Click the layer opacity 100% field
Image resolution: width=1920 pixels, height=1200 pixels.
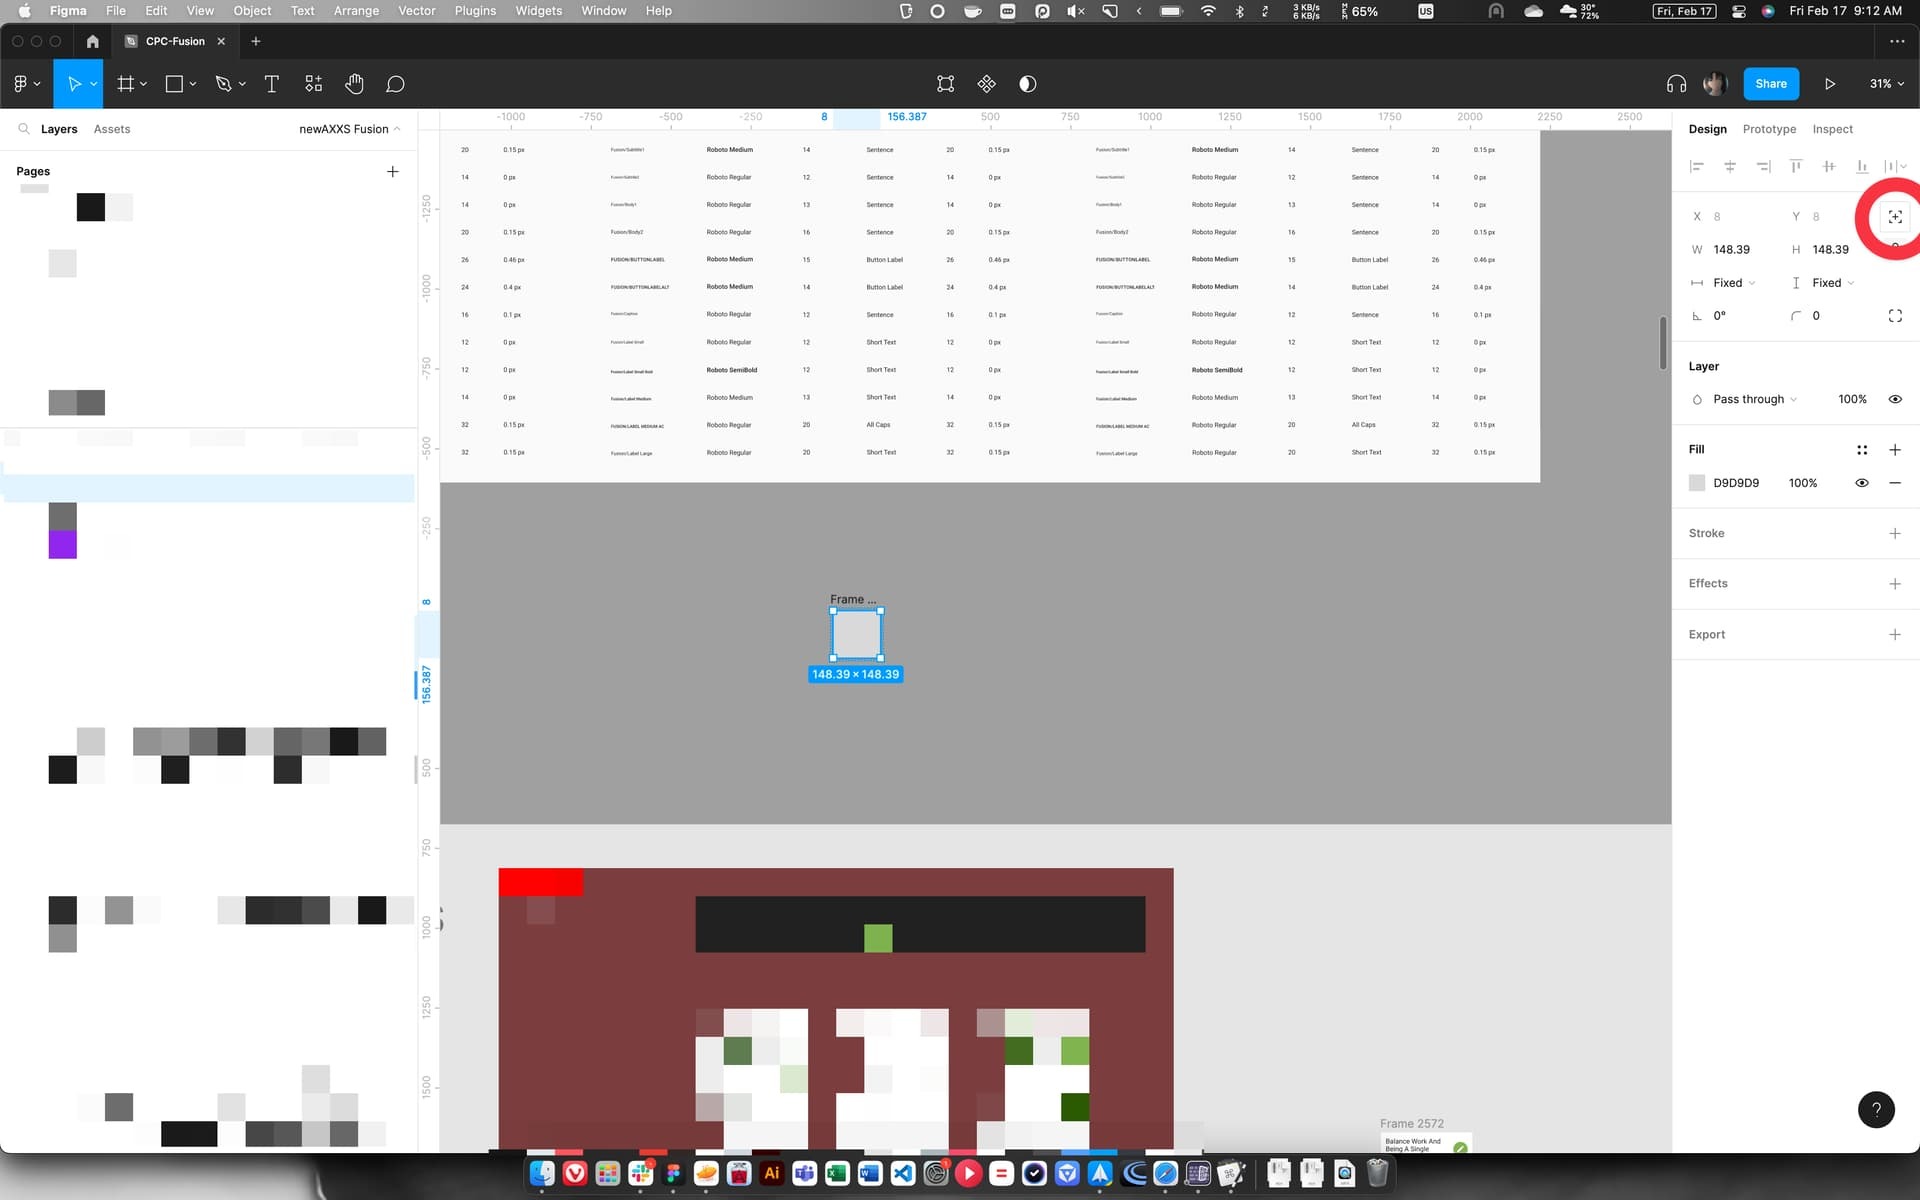[x=1852, y=399]
